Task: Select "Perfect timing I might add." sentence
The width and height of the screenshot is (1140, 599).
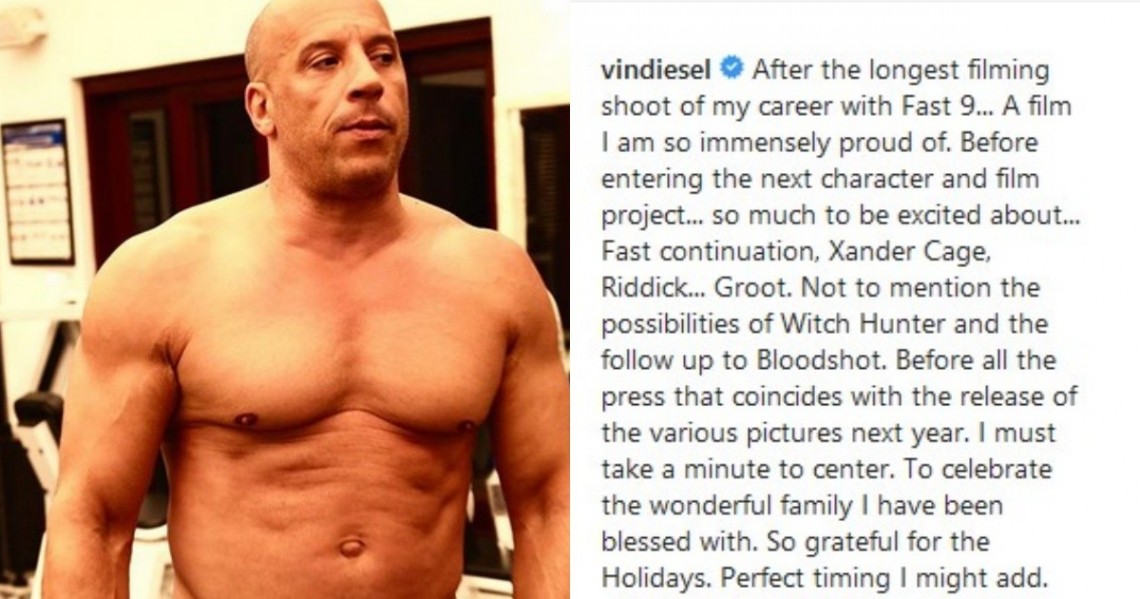Action: coord(885,579)
